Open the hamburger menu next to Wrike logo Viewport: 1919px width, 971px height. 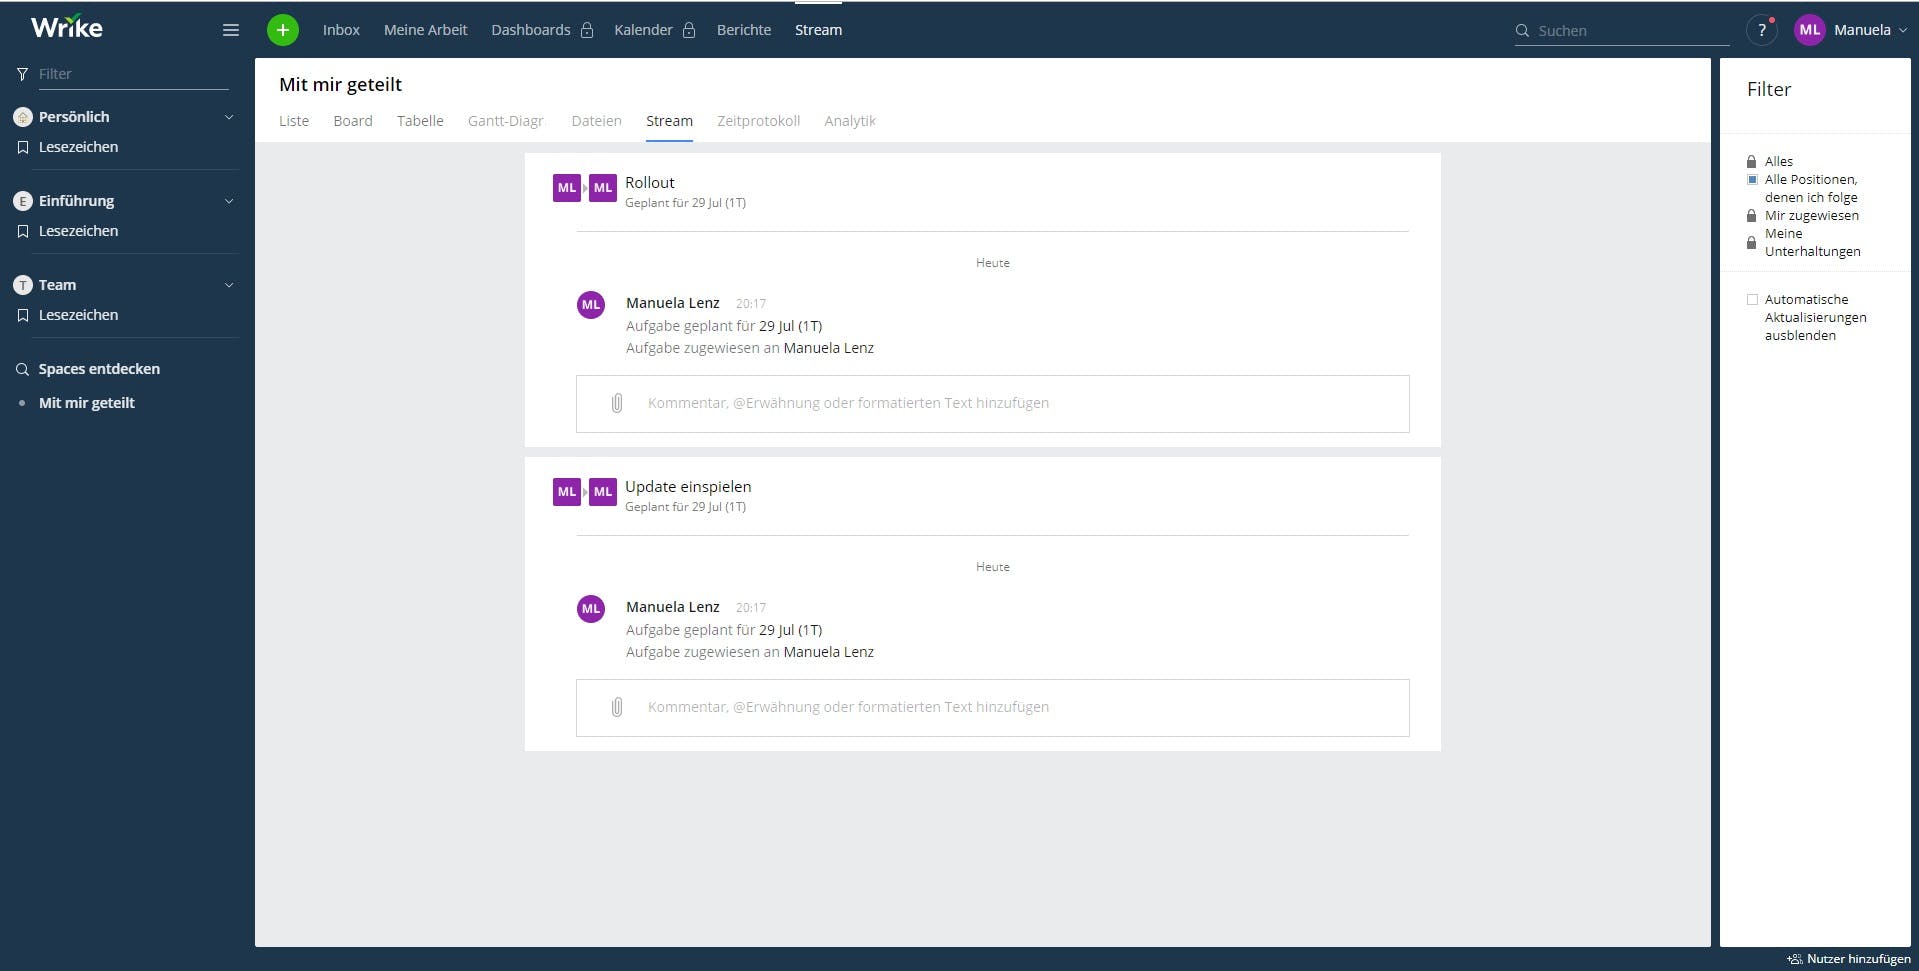click(x=230, y=29)
